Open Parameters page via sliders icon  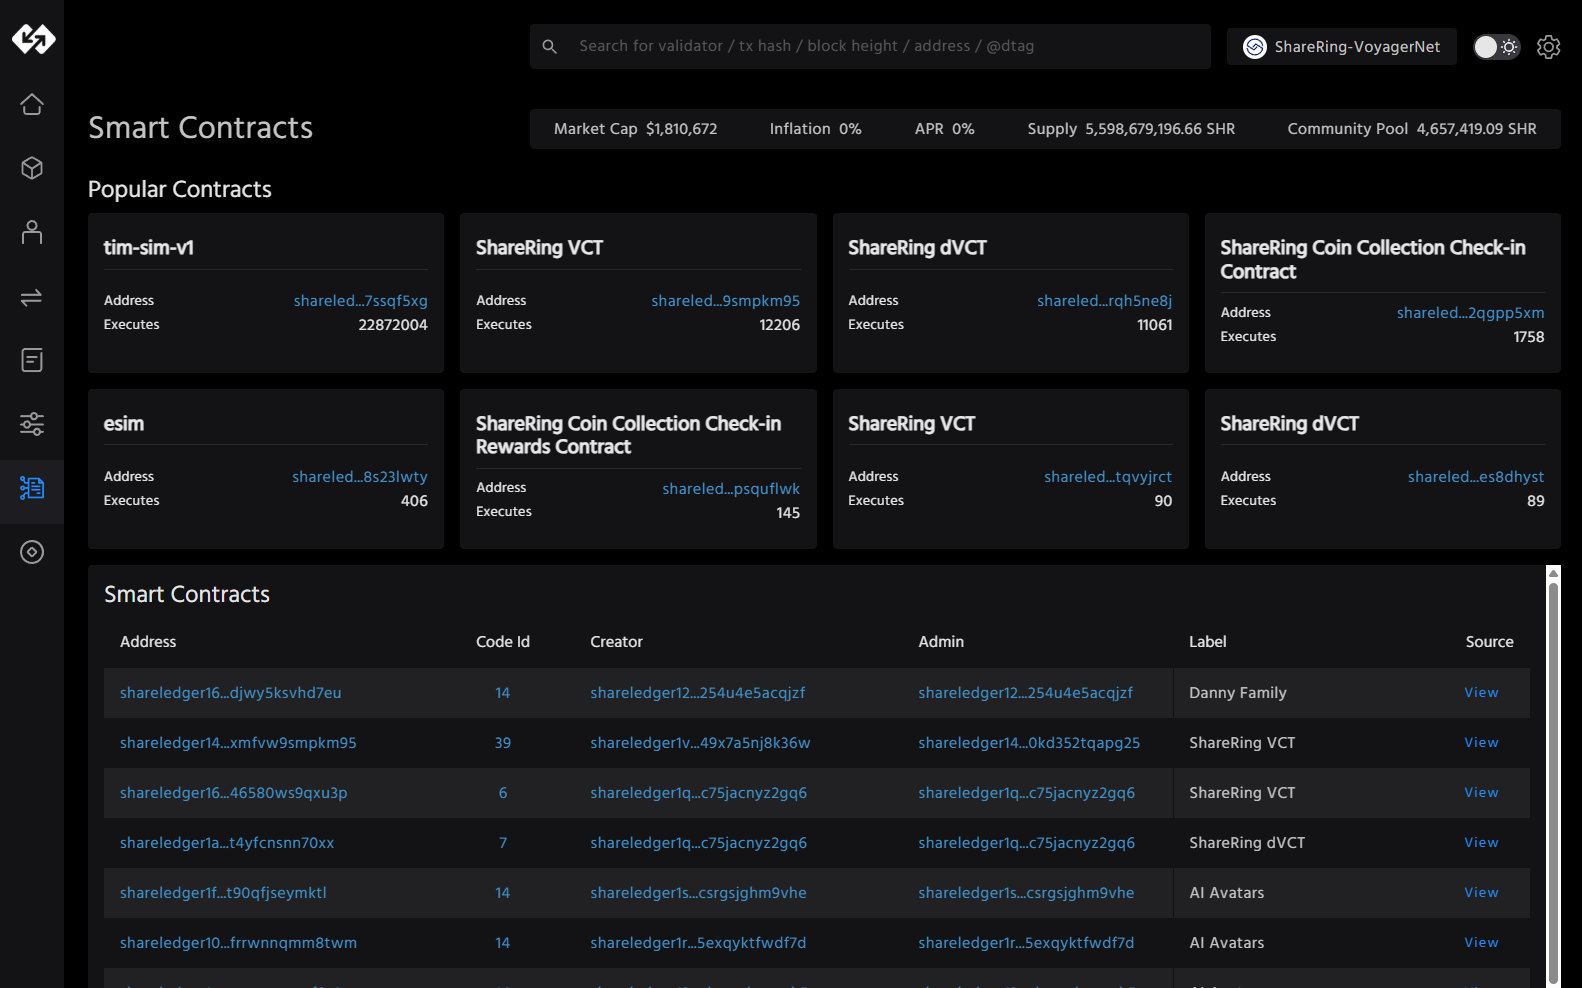(x=32, y=424)
